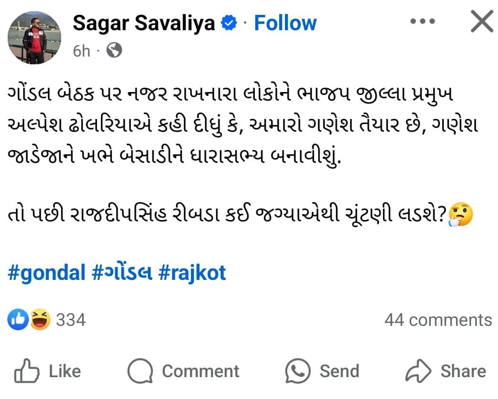Close the post with the X icon
498x399 pixels.
(x=482, y=21)
